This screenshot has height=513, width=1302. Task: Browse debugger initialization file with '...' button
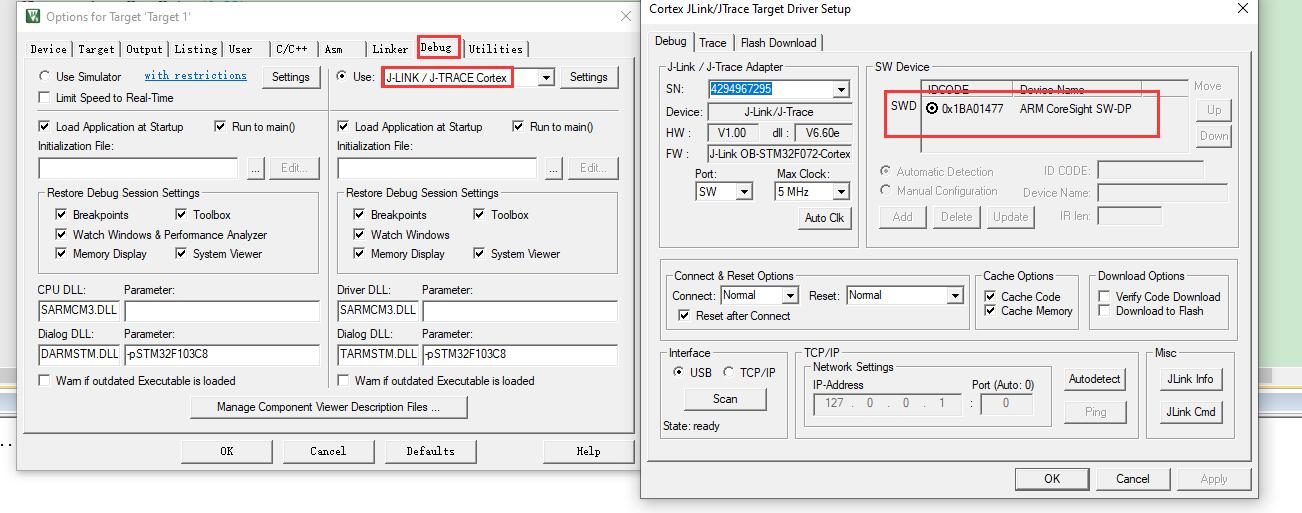click(x=555, y=168)
